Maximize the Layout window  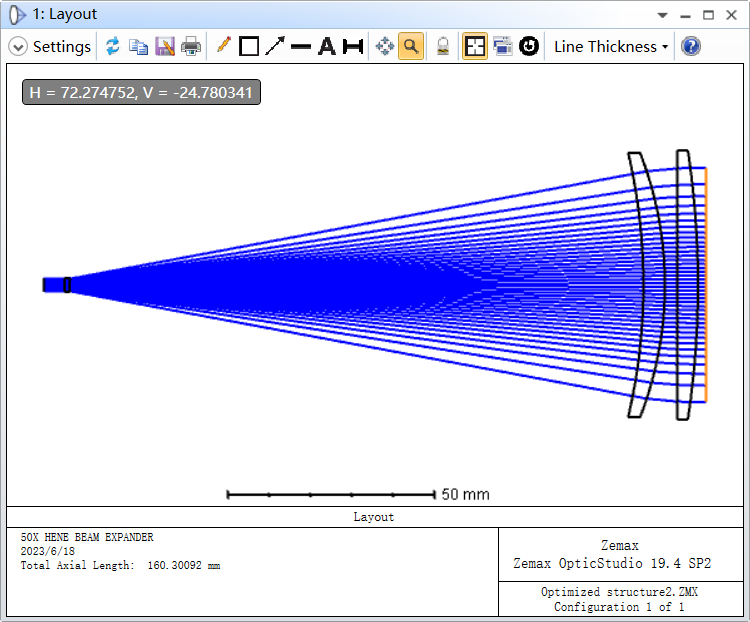(708, 15)
